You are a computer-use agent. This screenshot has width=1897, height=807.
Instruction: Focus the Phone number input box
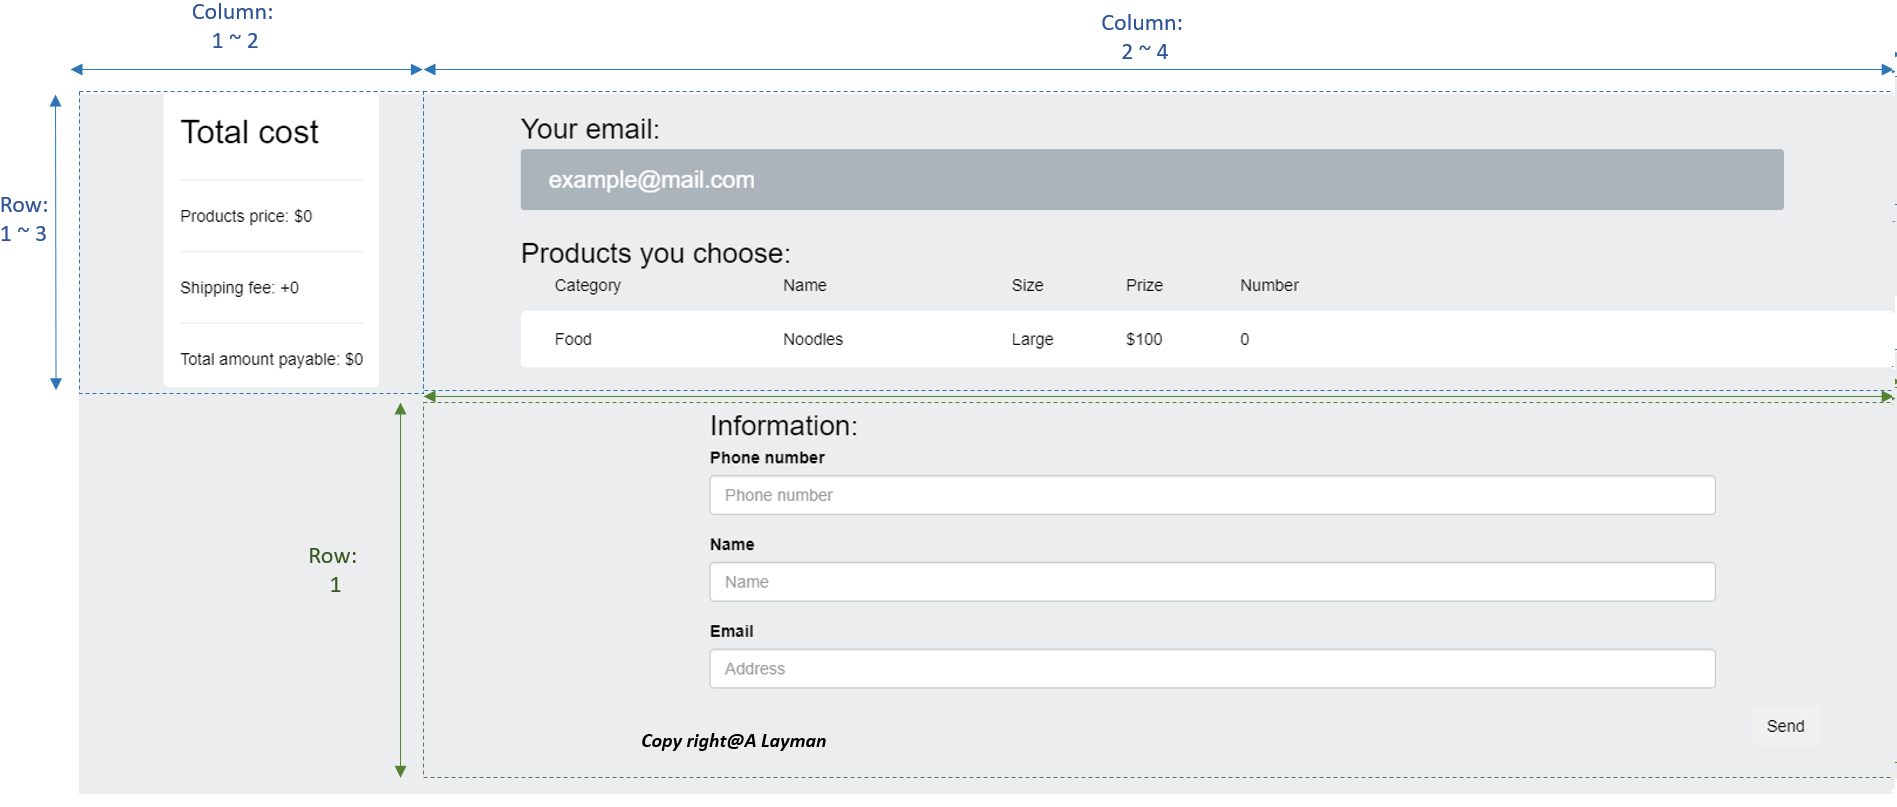point(1211,495)
